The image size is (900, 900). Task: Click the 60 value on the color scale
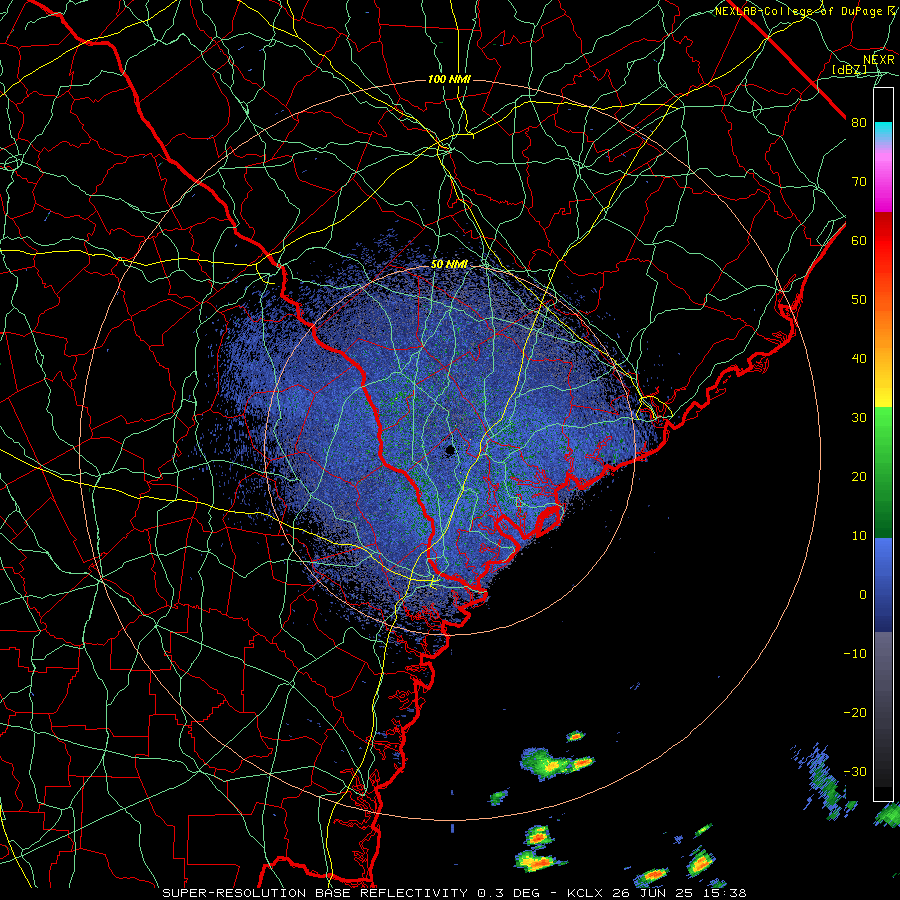[859, 240]
